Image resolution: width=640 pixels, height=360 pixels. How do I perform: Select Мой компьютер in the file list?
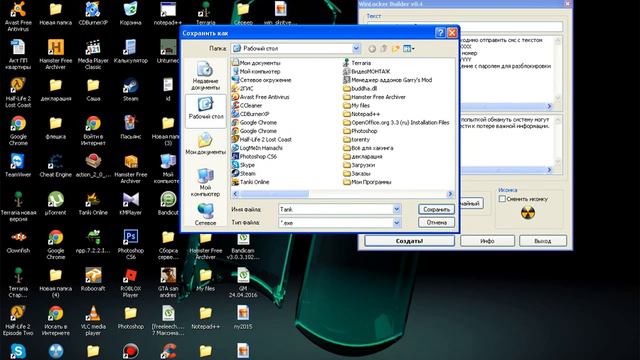pyautogui.click(x=256, y=71)
